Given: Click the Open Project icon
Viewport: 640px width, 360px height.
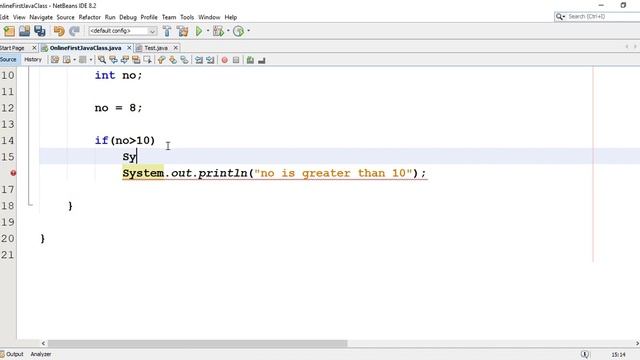Looking at the screenshot, I should pyautogui.click(x=24, y=31).
